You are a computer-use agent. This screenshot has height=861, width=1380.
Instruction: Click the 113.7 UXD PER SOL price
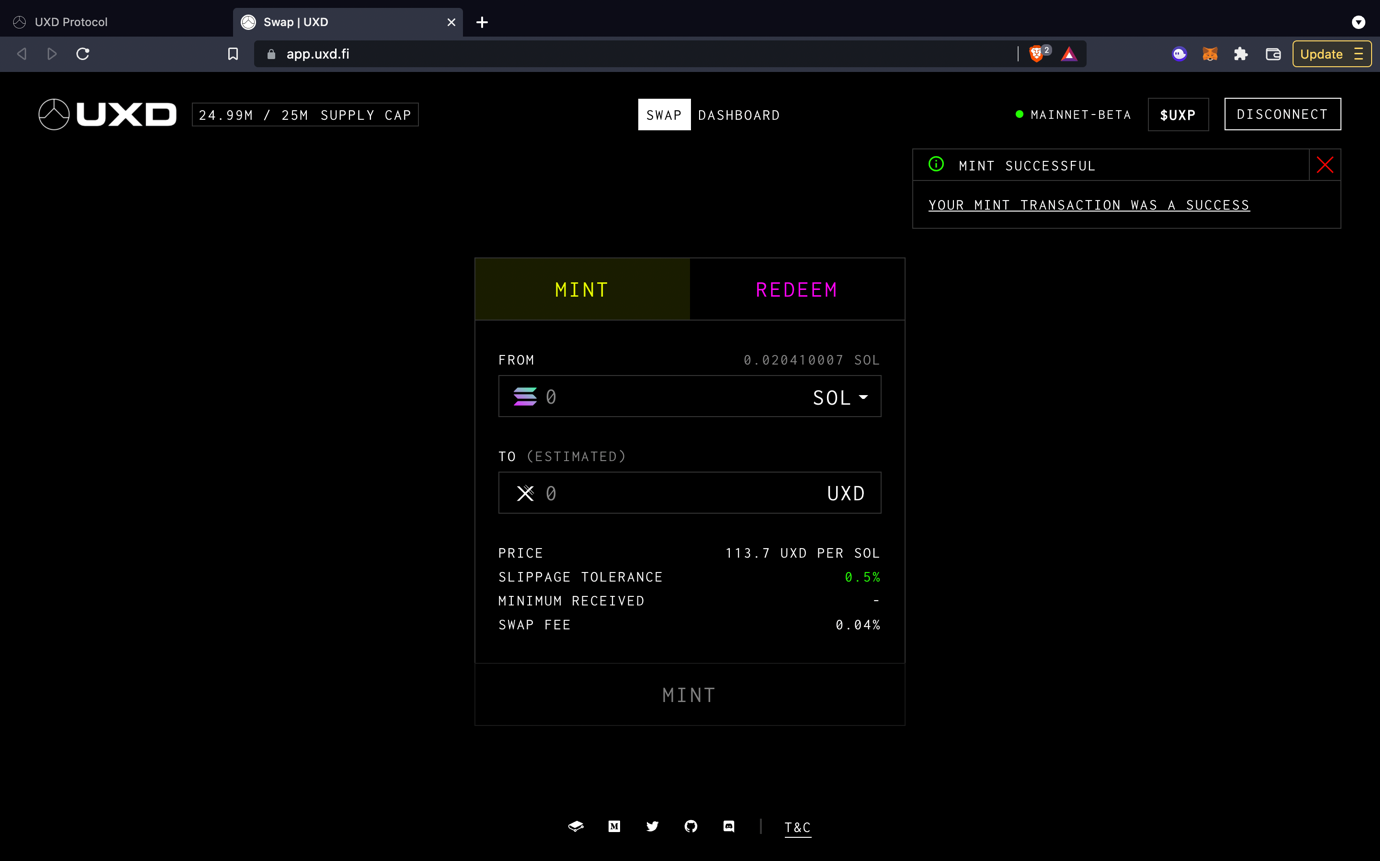click(803, 553)
